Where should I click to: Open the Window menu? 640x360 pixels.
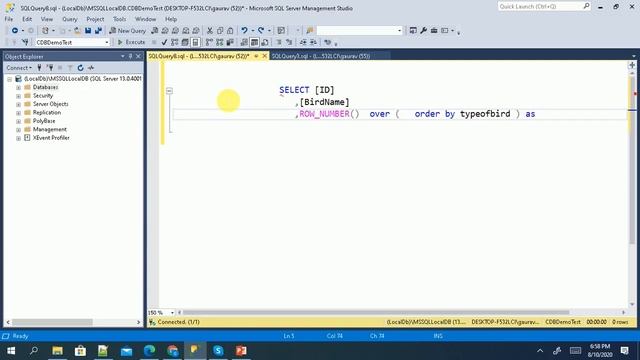tap(145, 19)
